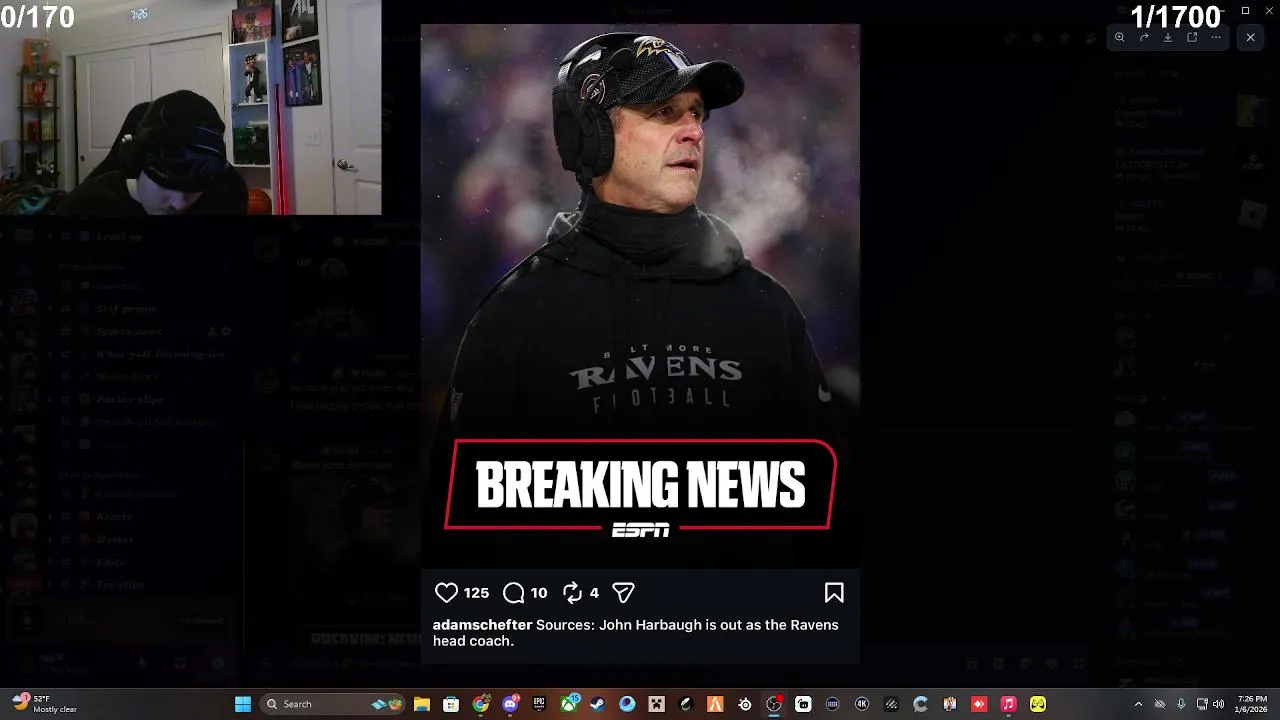1280x720 pixels.
Task: Open Steam from the taskbar
Action: pyautogui.click(x=598, y=704)
